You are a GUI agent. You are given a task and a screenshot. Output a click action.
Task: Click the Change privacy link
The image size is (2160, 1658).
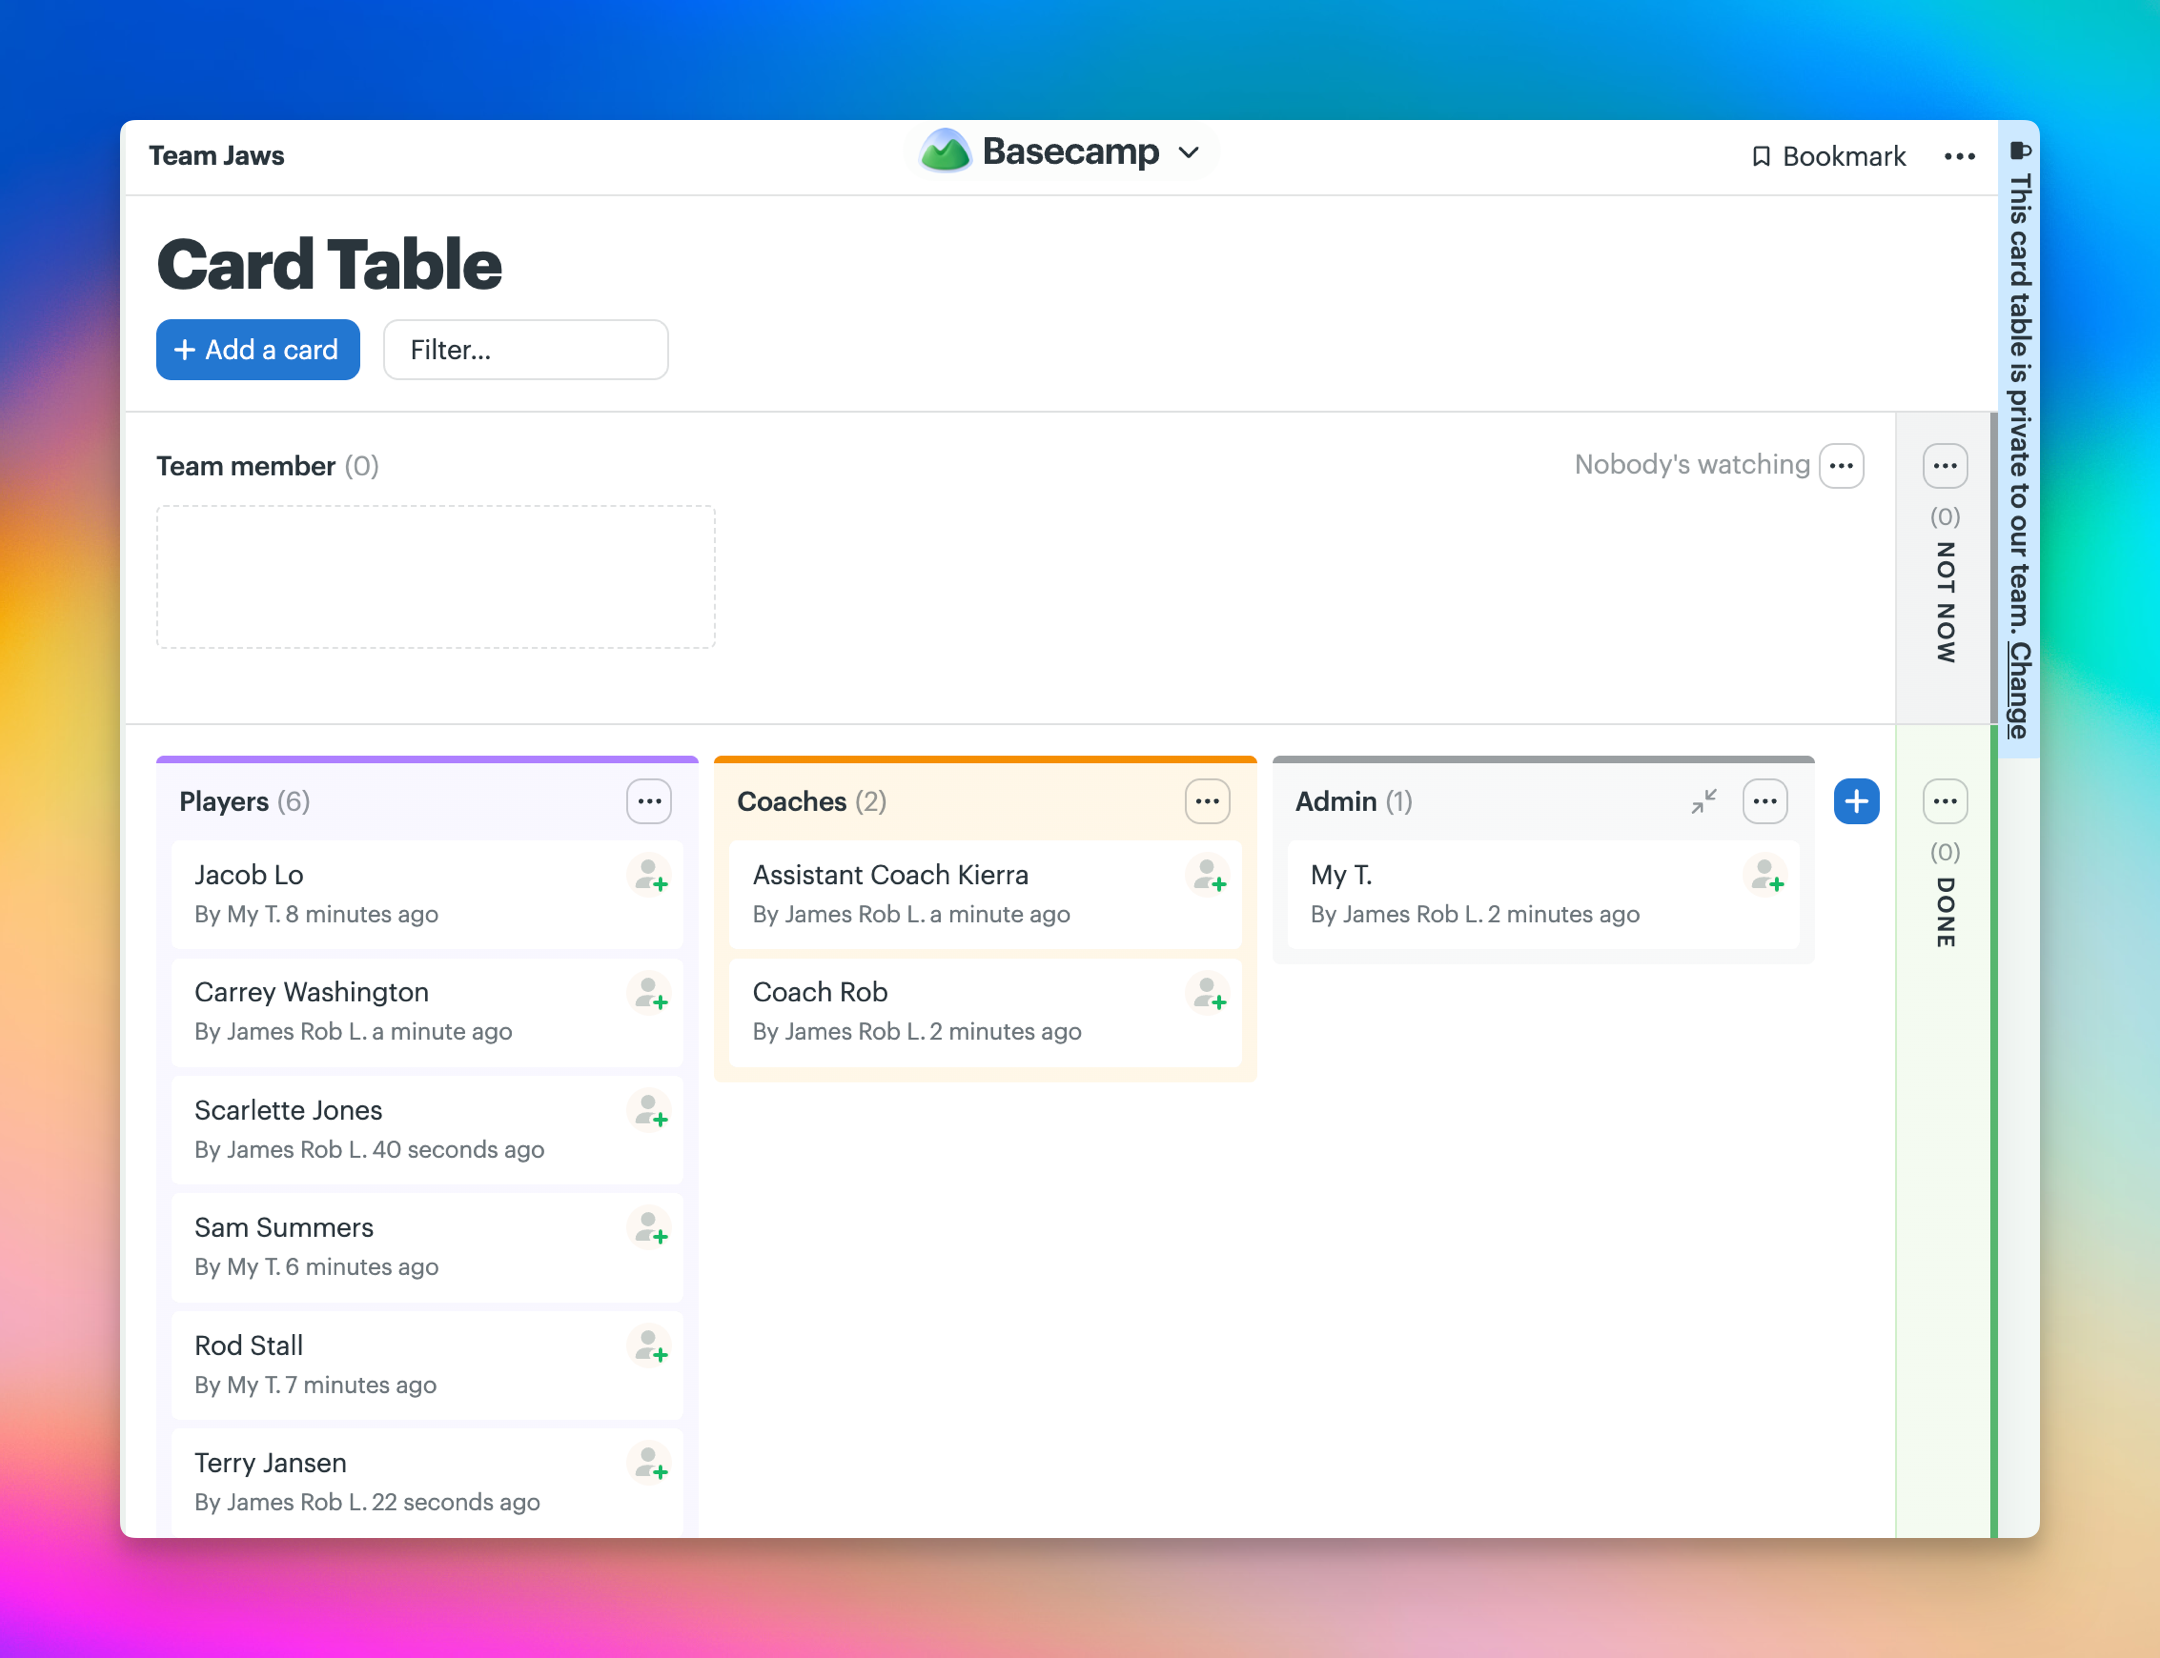pyautogui.click(x=2019, y=689)
